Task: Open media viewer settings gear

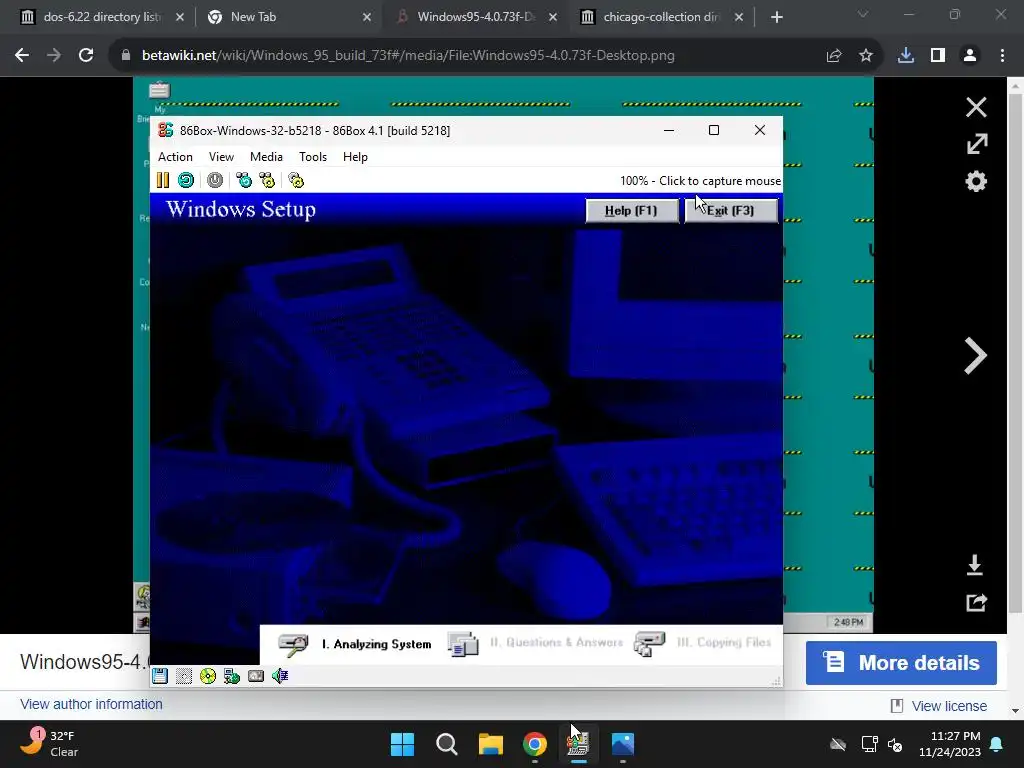Action: point(976,182)
